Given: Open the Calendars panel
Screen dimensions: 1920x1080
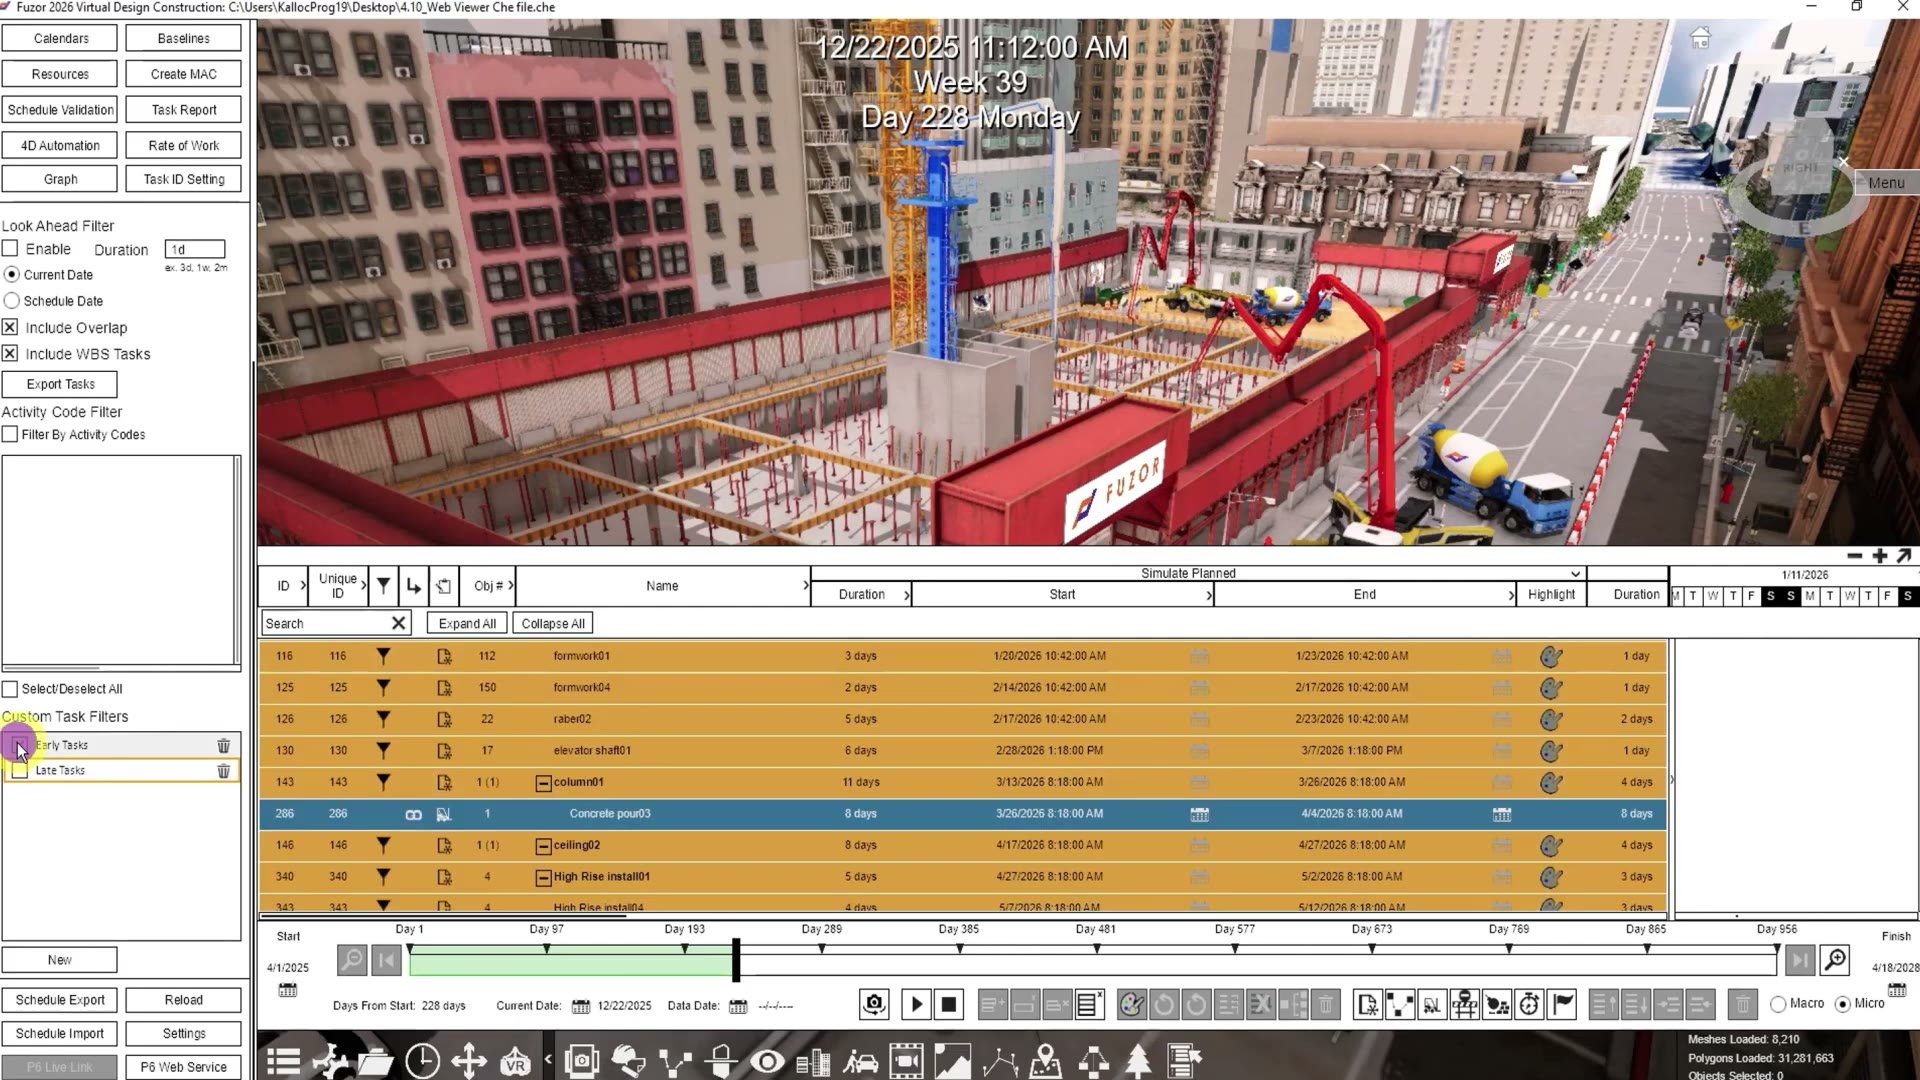Looking at the screenshot, I should point(60,38).
